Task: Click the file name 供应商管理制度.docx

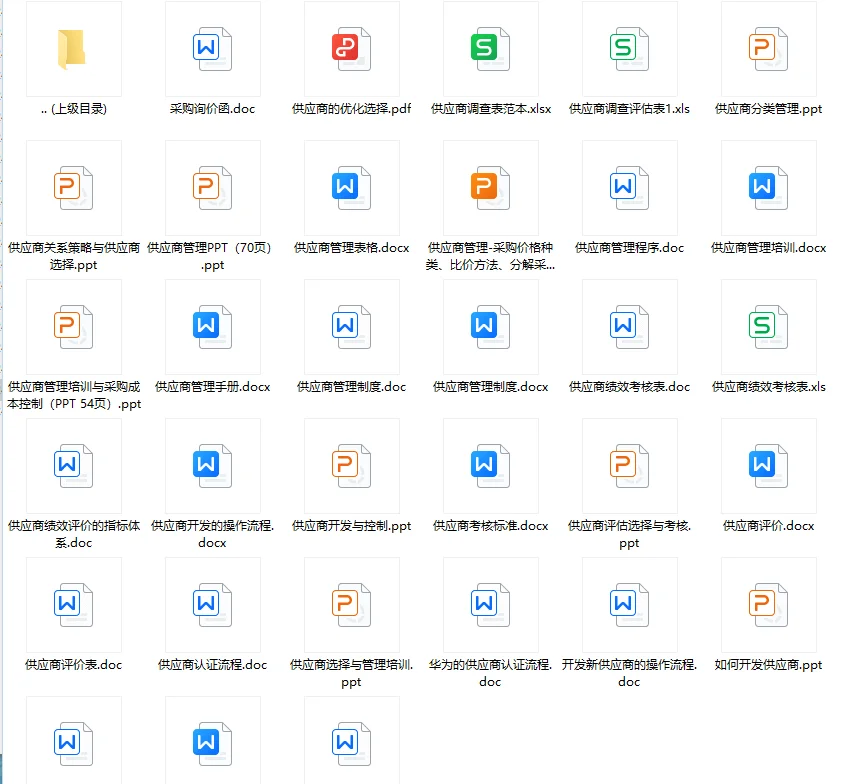Action: [x=490, y=386]
